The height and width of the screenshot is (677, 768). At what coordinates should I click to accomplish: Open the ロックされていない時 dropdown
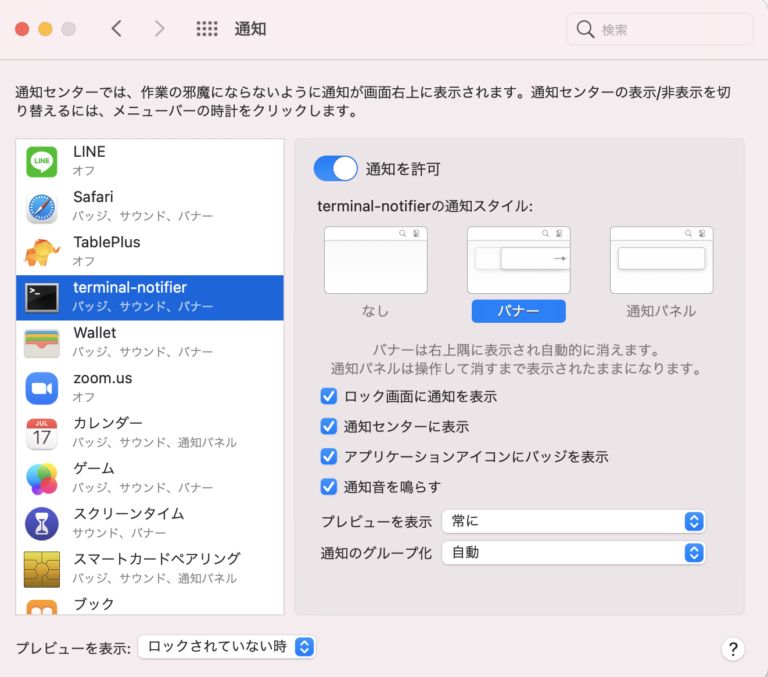227,647
